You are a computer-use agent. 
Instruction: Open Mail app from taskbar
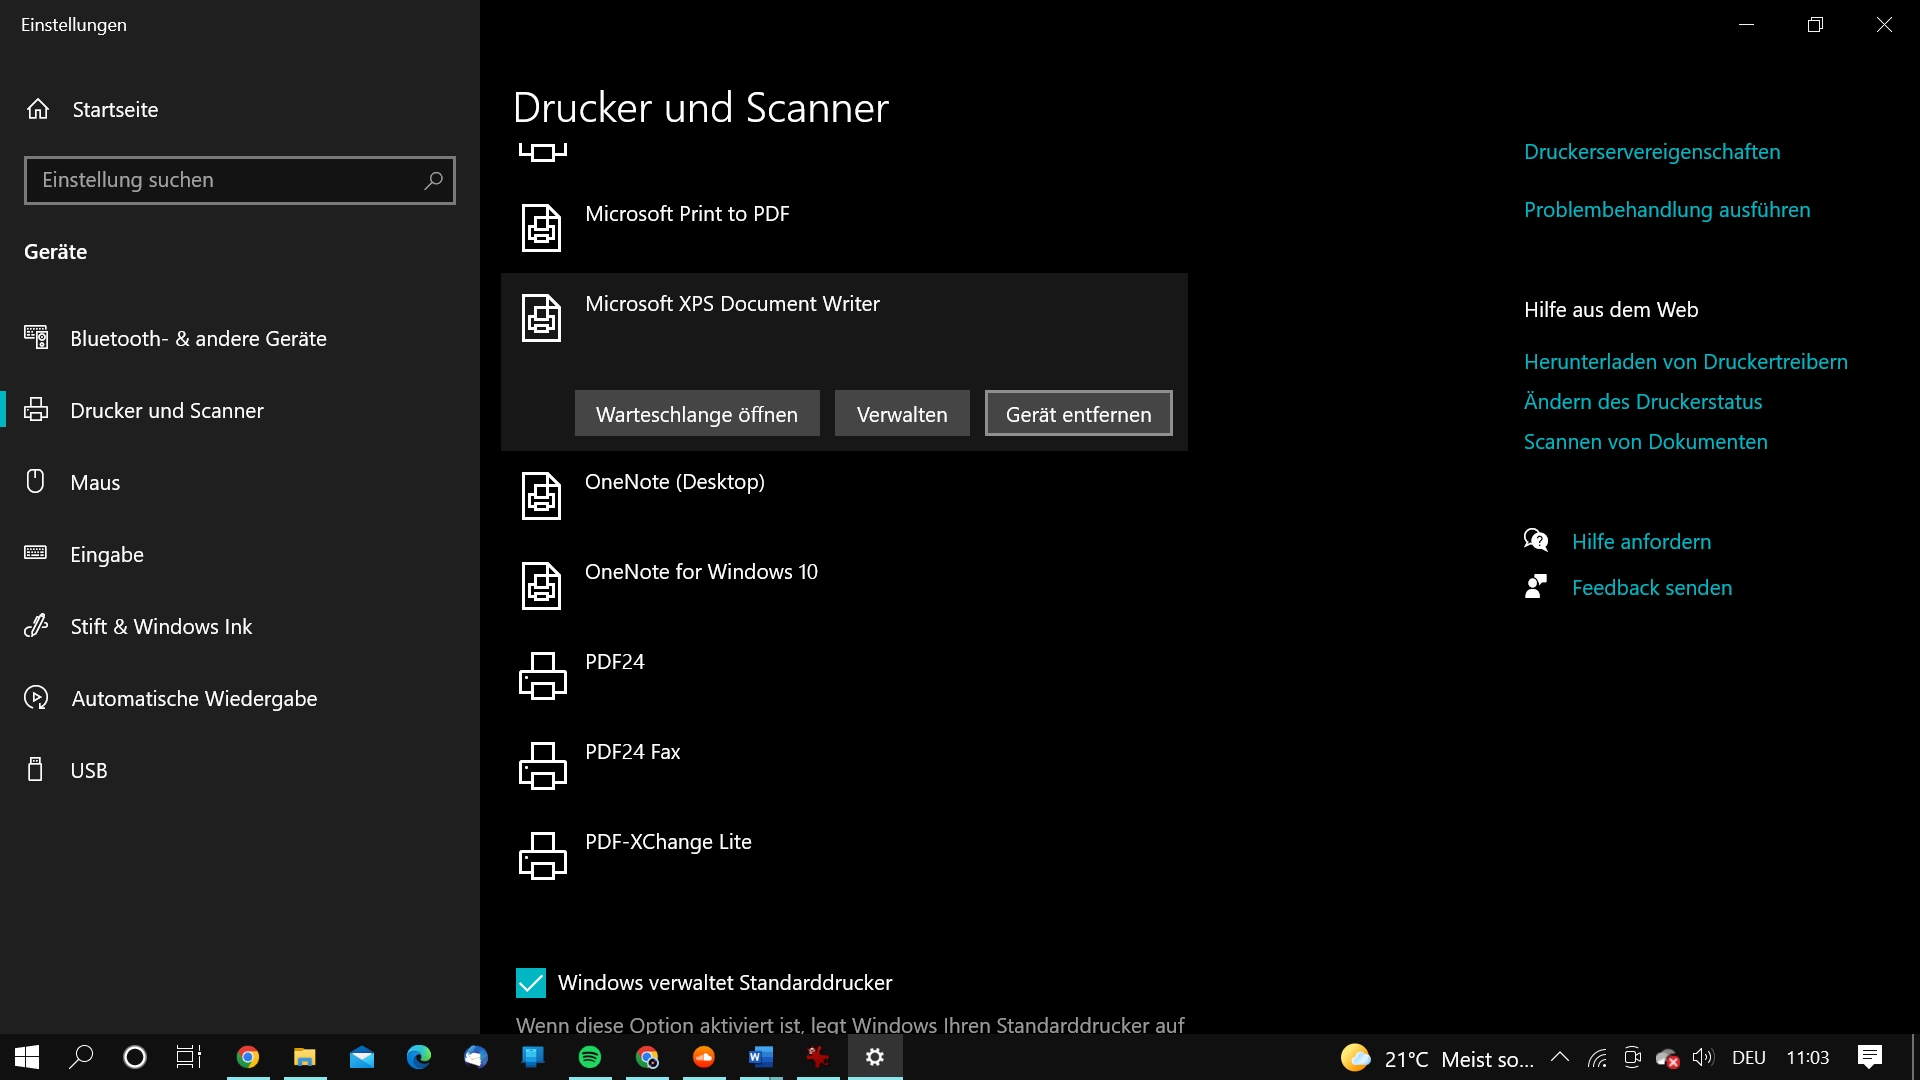[x=362, y=1057]
